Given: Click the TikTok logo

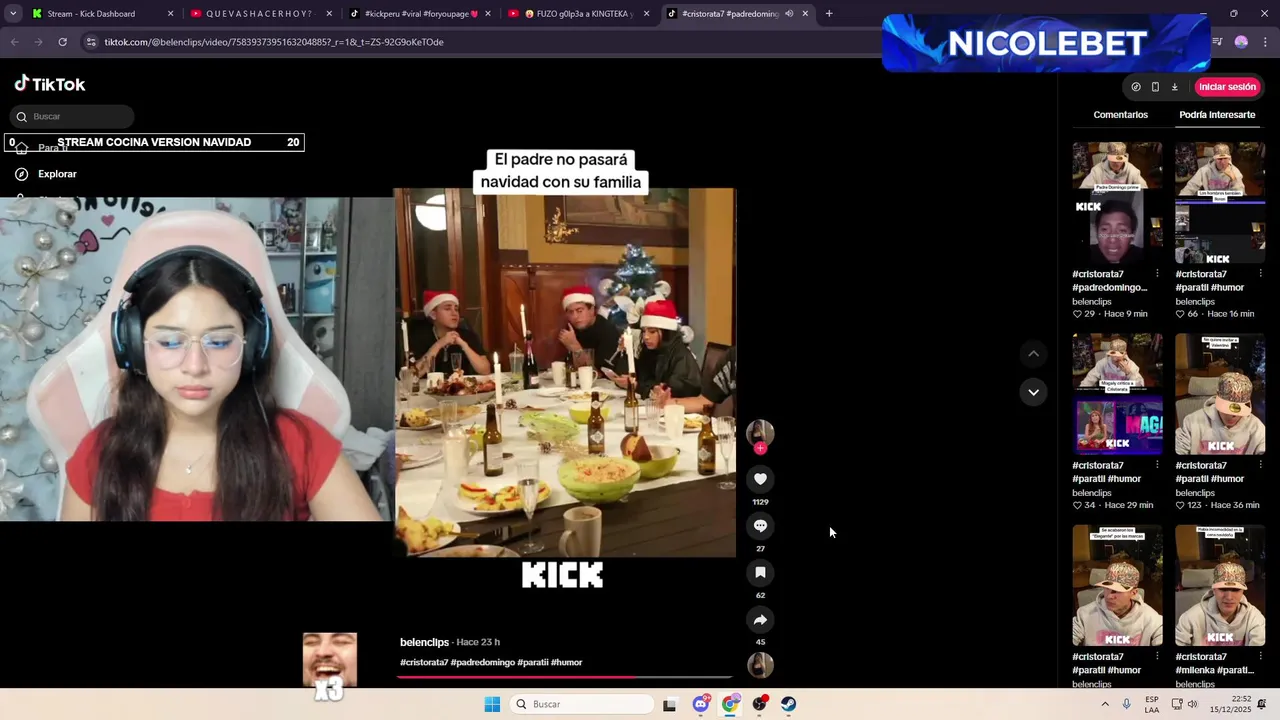Looking at the screenshot, I should click(x=50, y=84).
